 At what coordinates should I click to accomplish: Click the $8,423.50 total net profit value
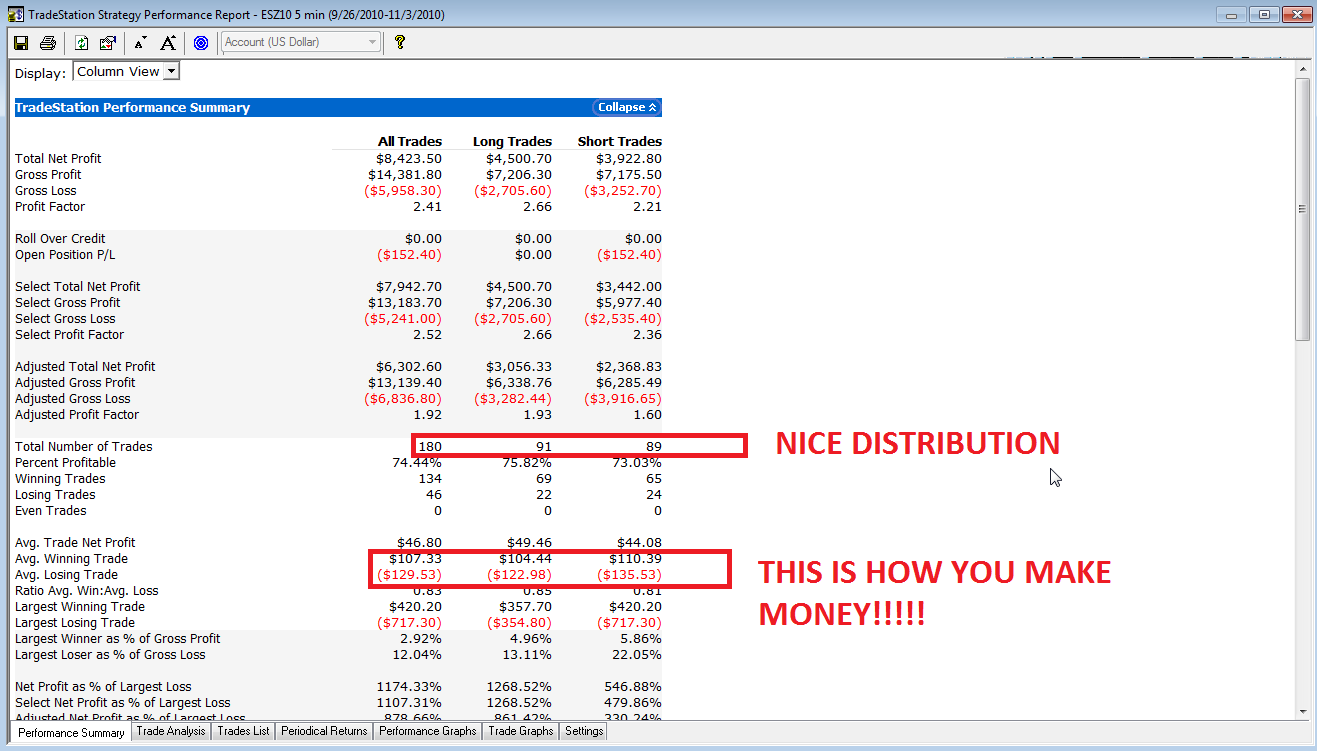[x=409, y=158]
